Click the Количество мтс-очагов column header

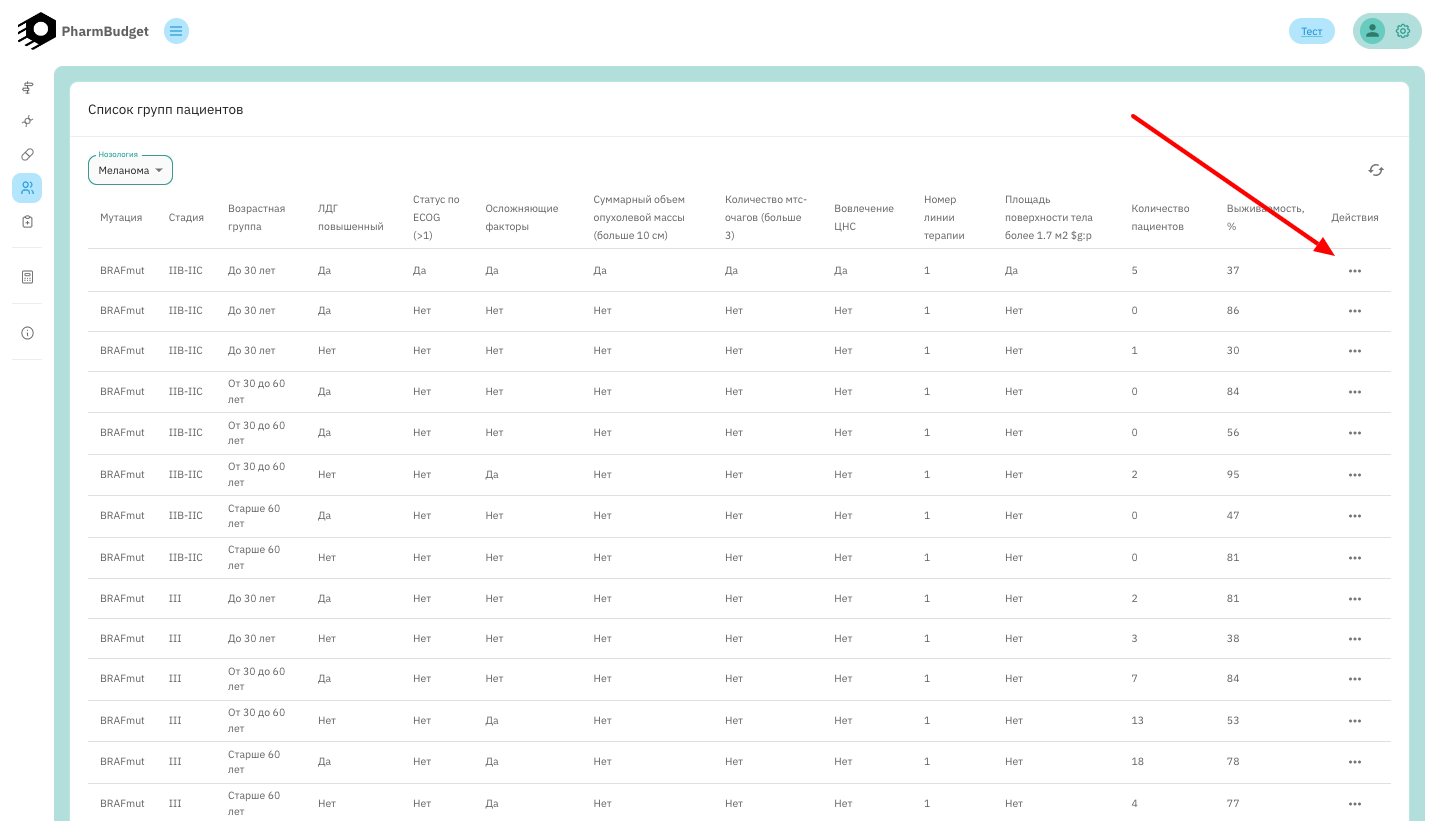765,217
